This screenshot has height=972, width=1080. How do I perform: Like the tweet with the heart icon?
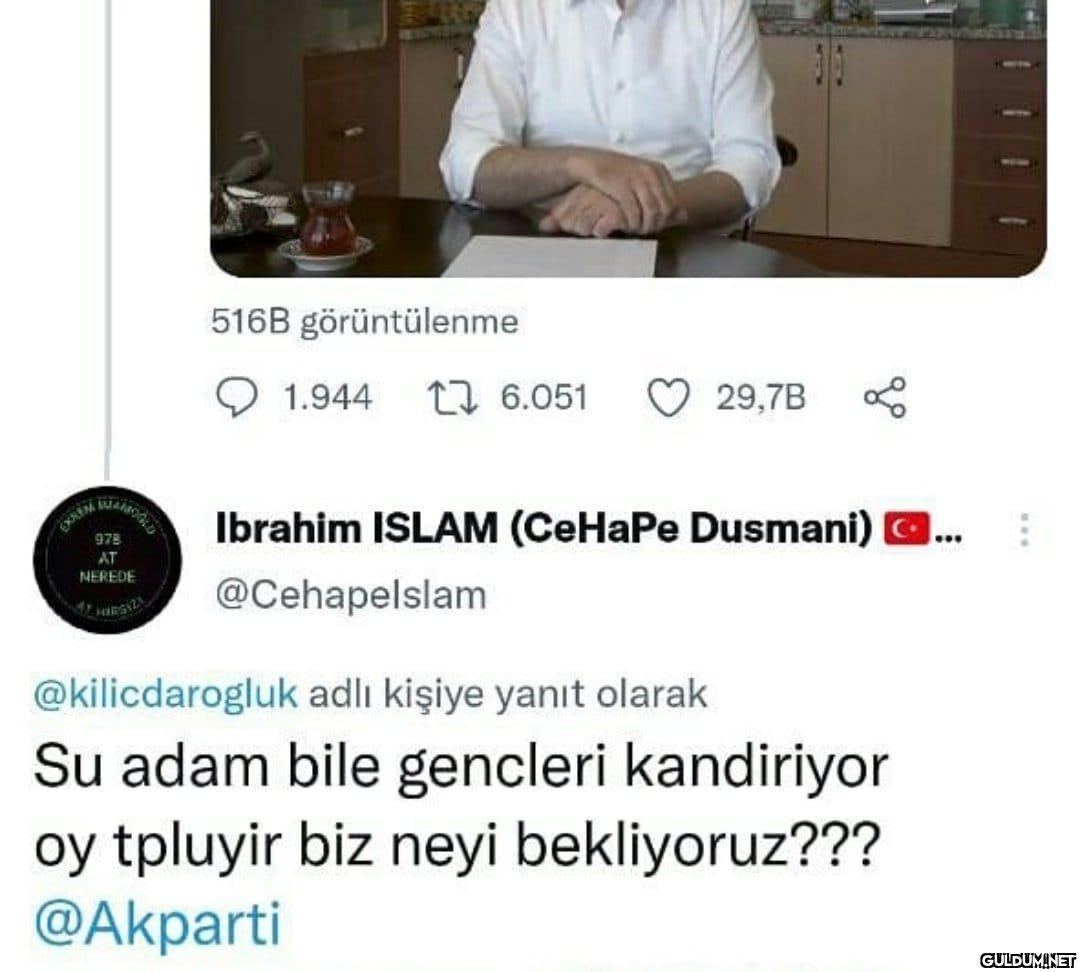669,399
